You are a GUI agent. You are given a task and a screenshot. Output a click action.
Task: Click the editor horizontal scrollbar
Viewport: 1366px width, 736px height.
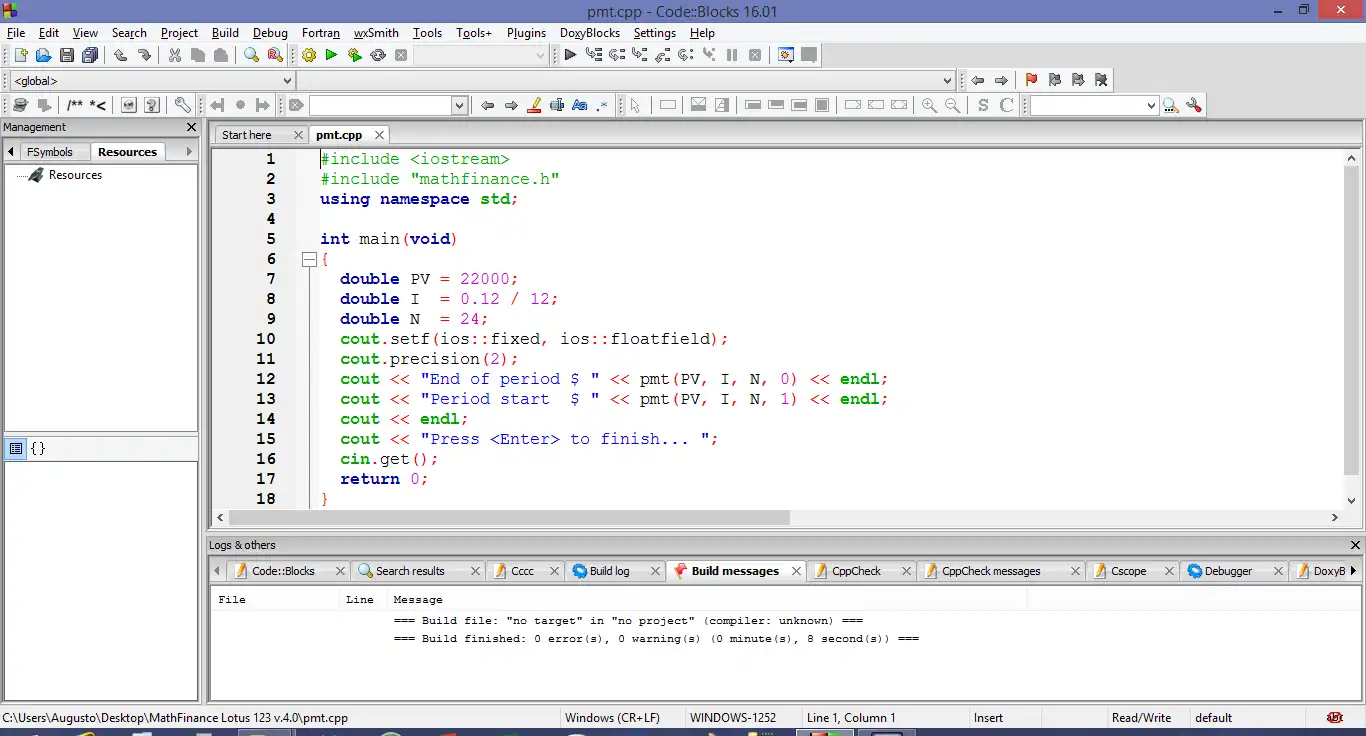click(x=510, y=518)
